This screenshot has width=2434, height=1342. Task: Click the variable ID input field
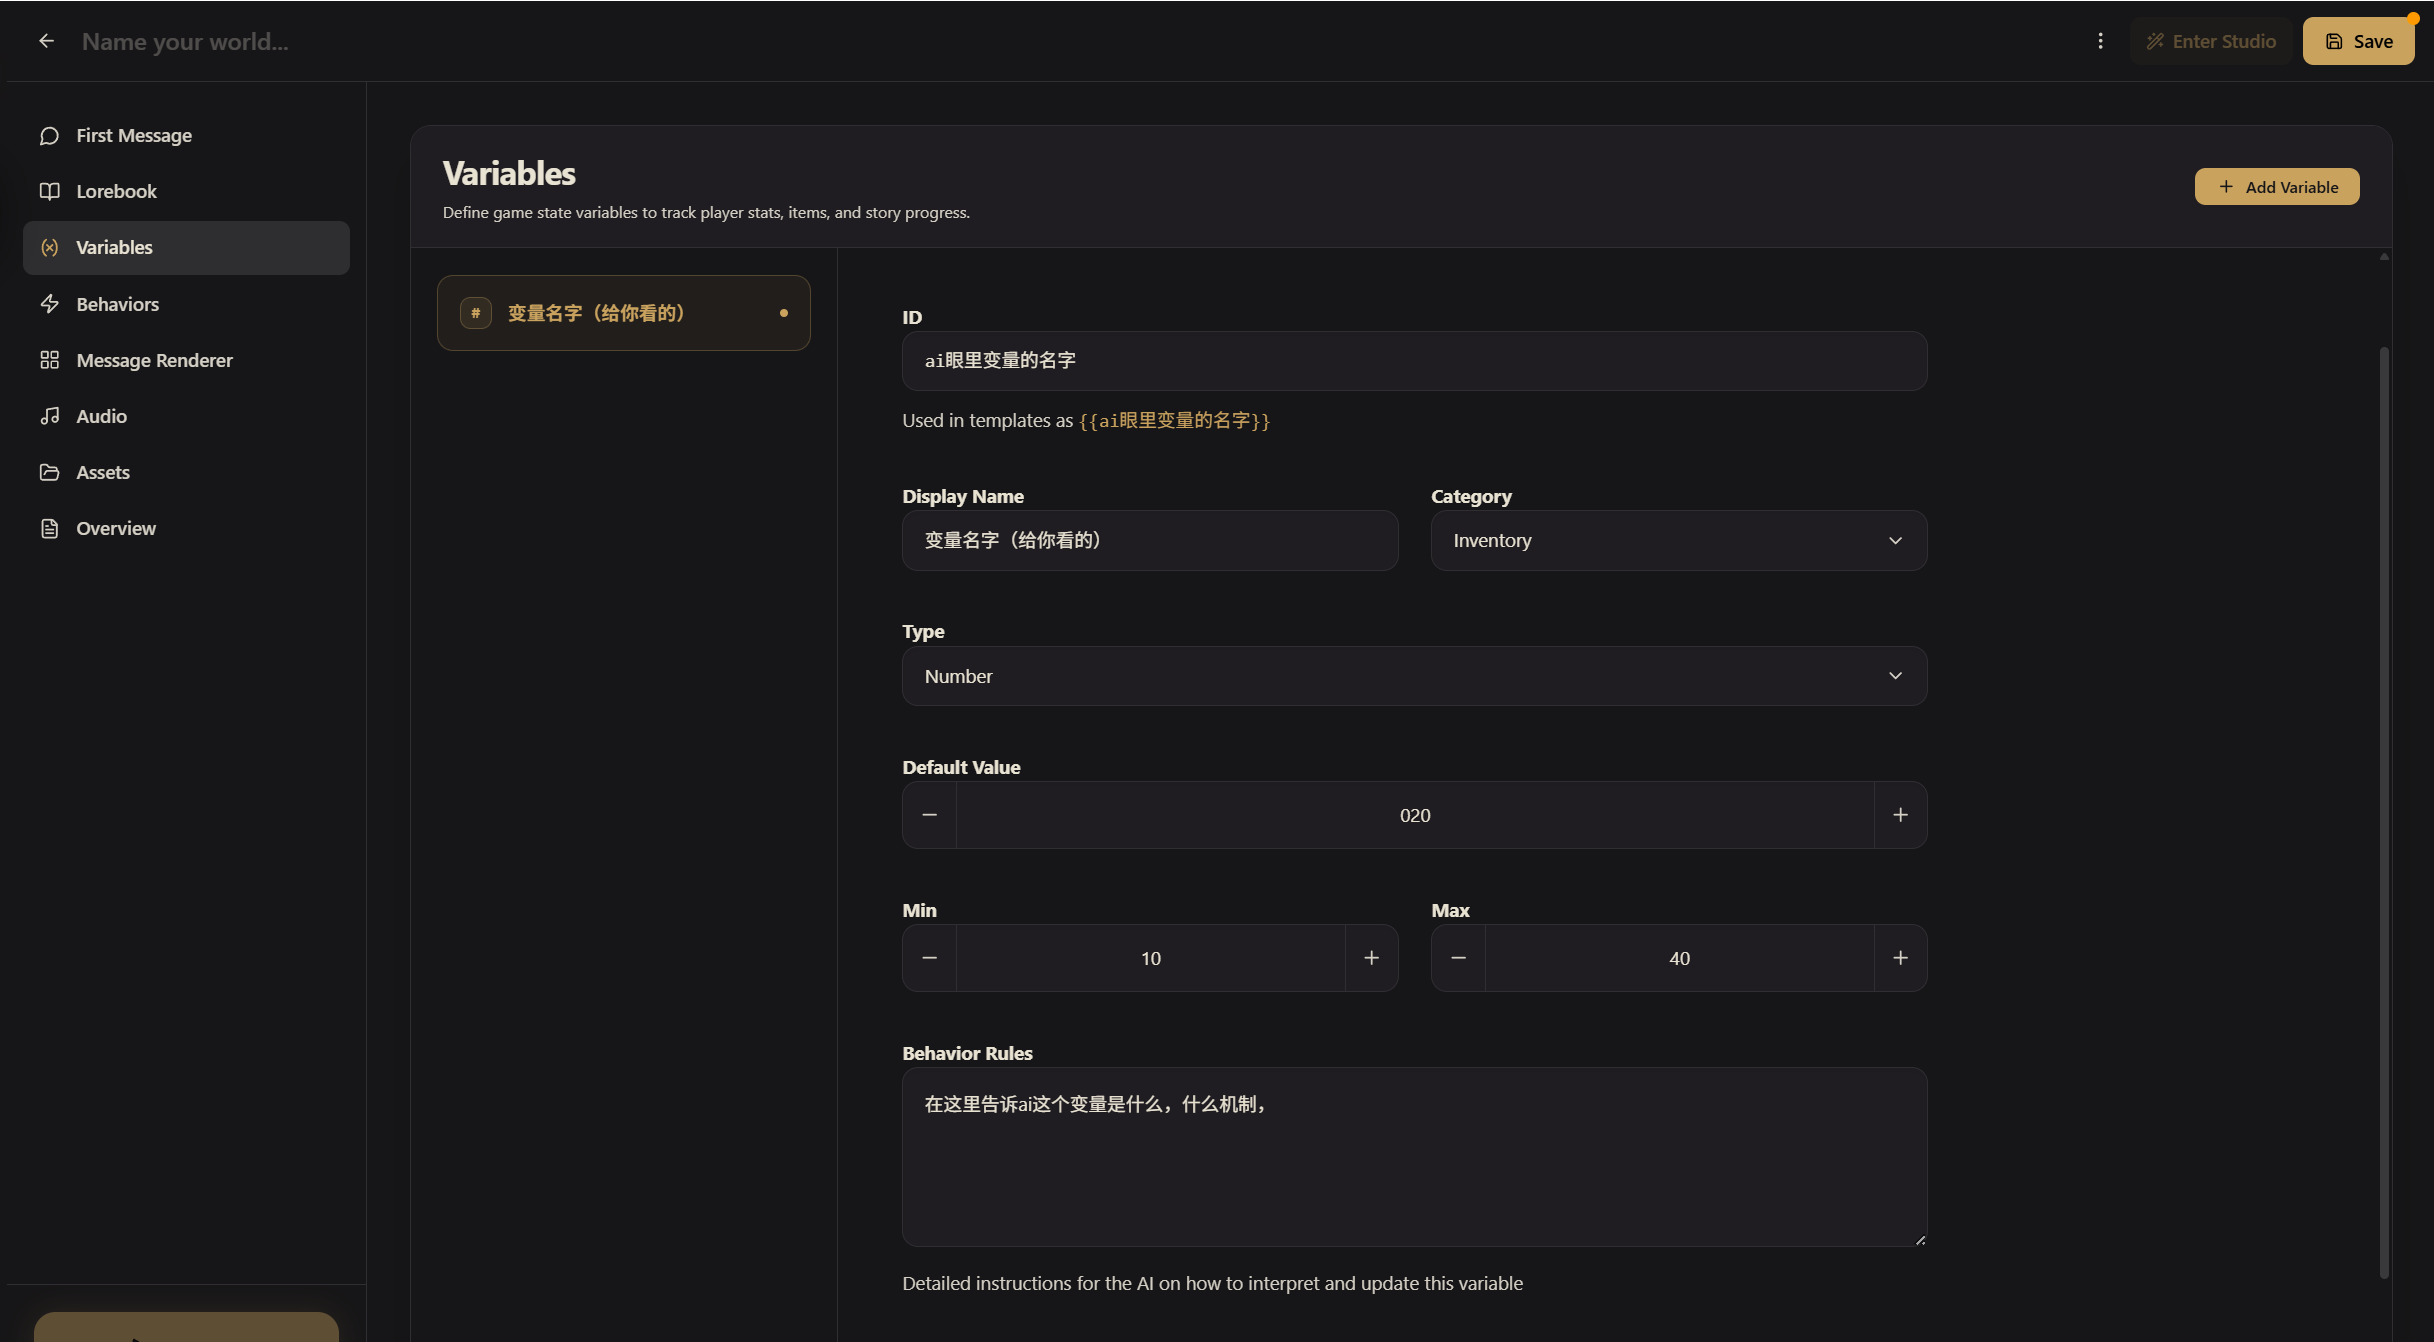[x=1413, y=361]
